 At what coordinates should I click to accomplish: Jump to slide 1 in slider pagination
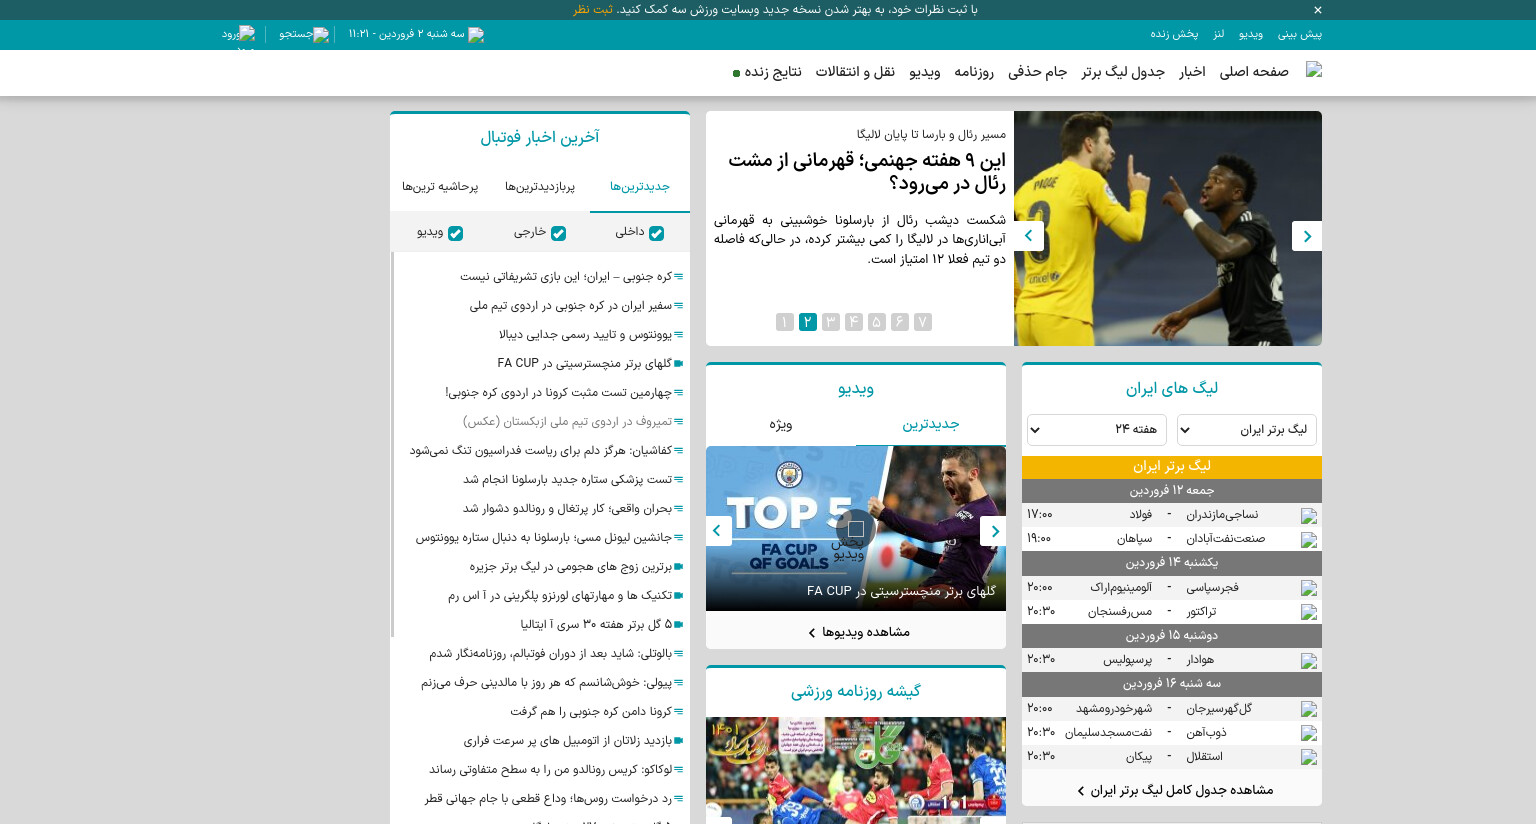(x=785, y=322)
